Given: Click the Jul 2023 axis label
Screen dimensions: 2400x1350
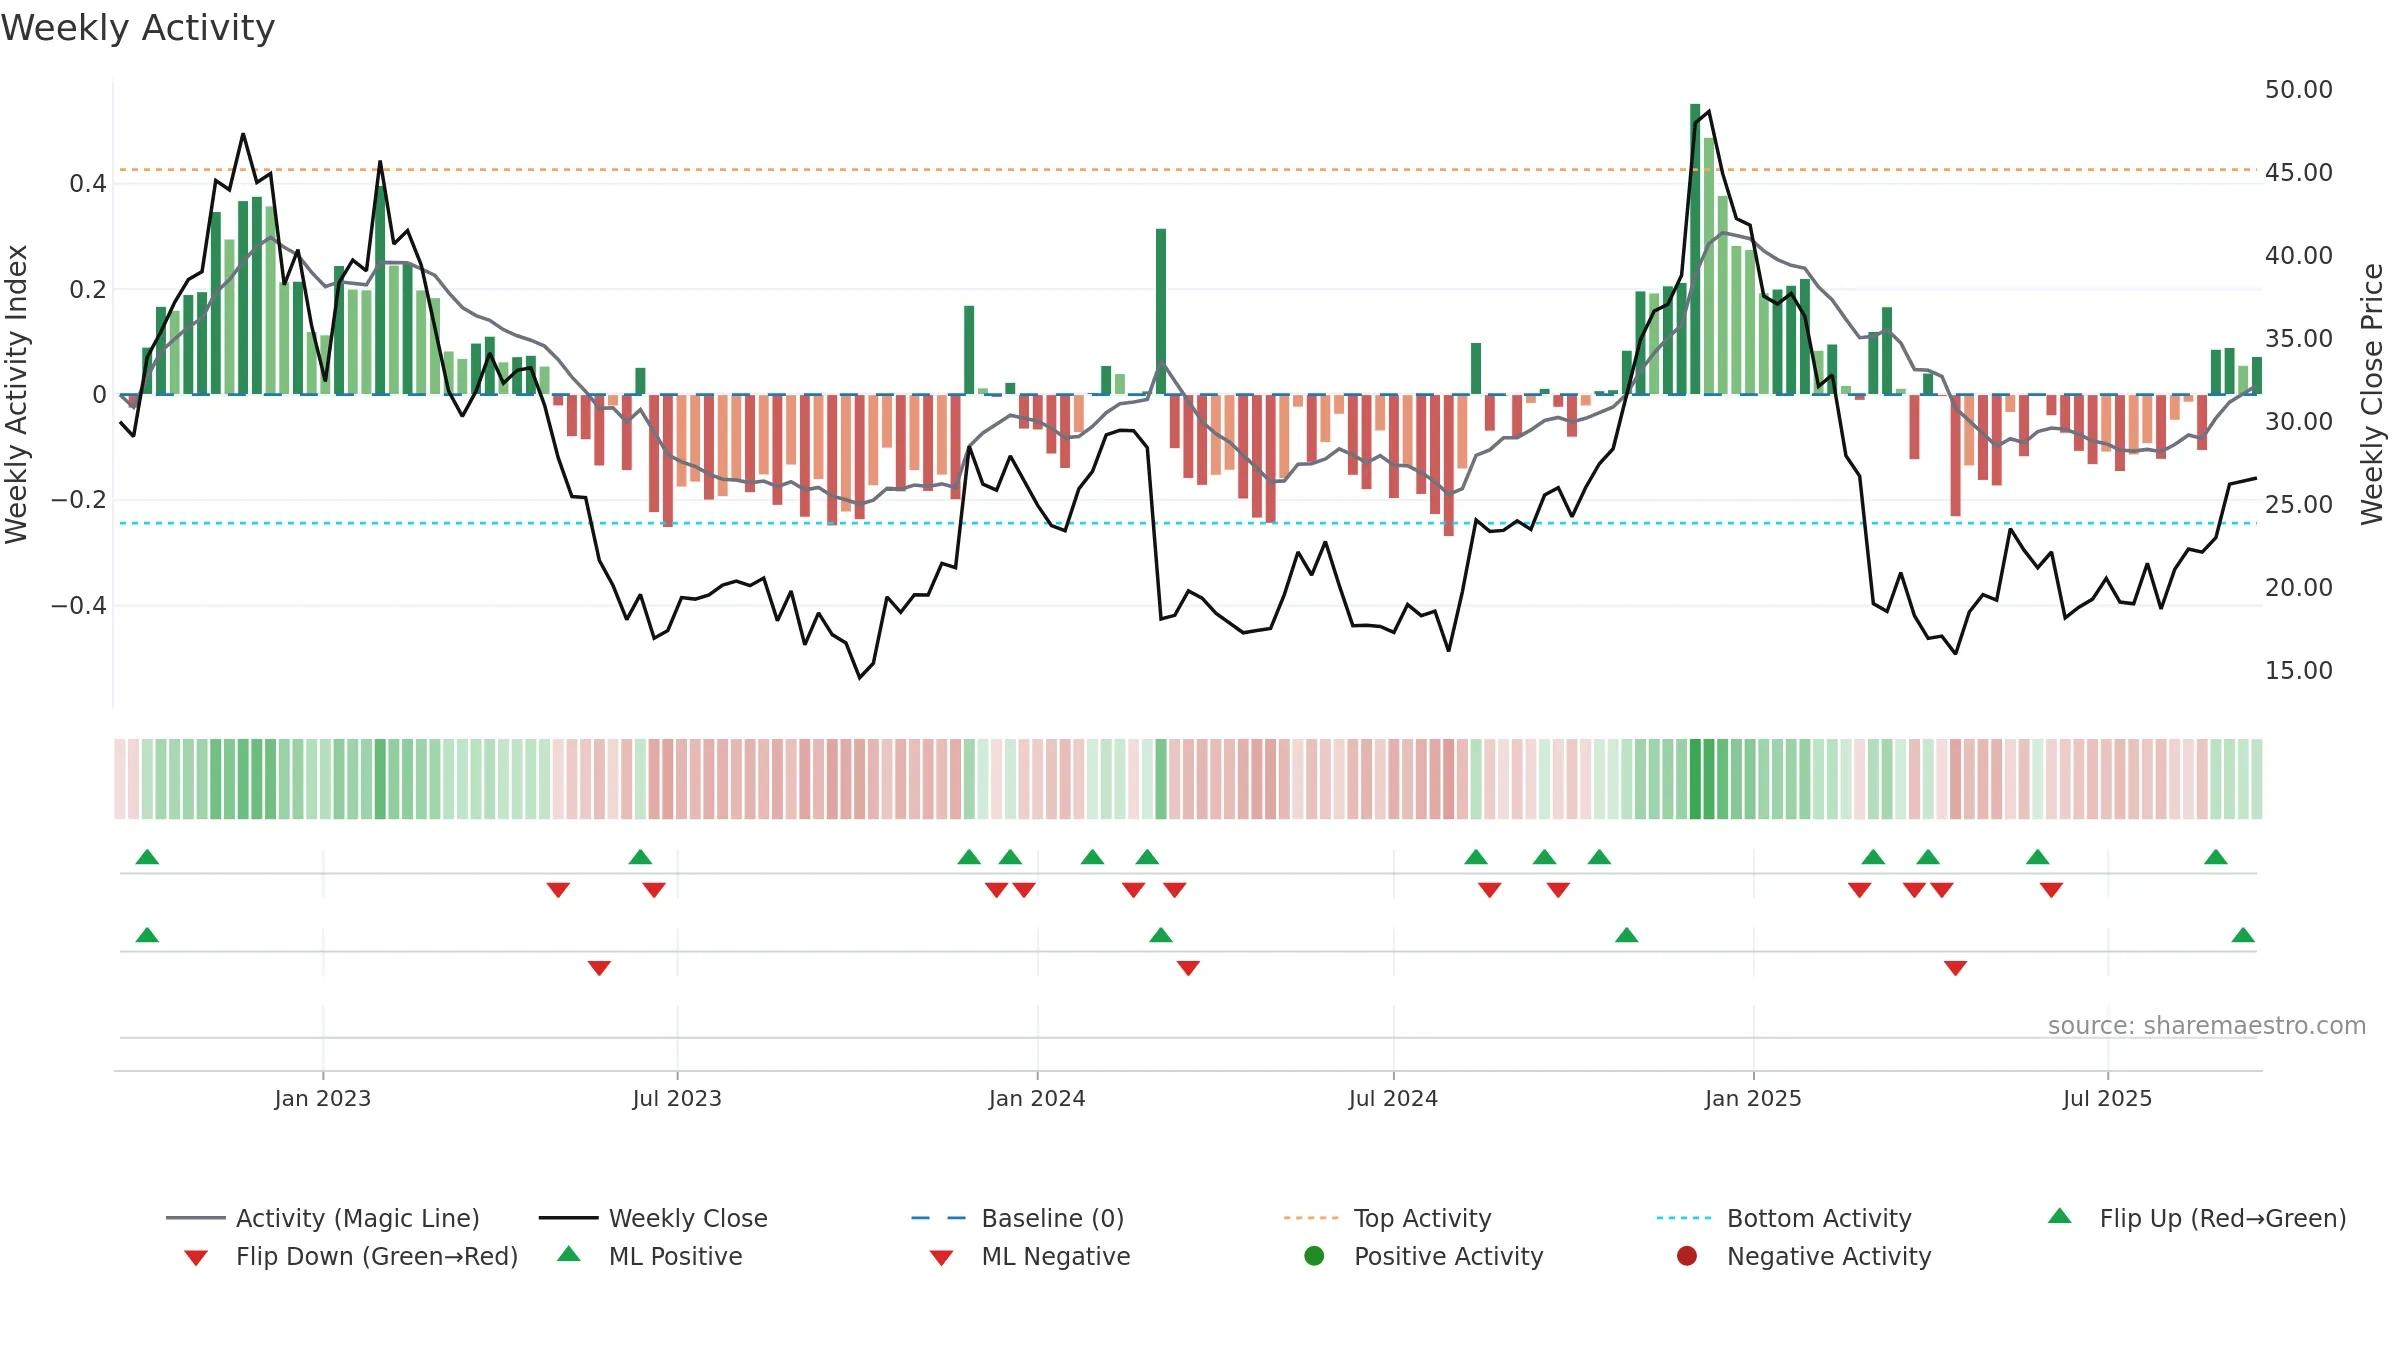Looking at the screenshot, I should point(677,1098).
